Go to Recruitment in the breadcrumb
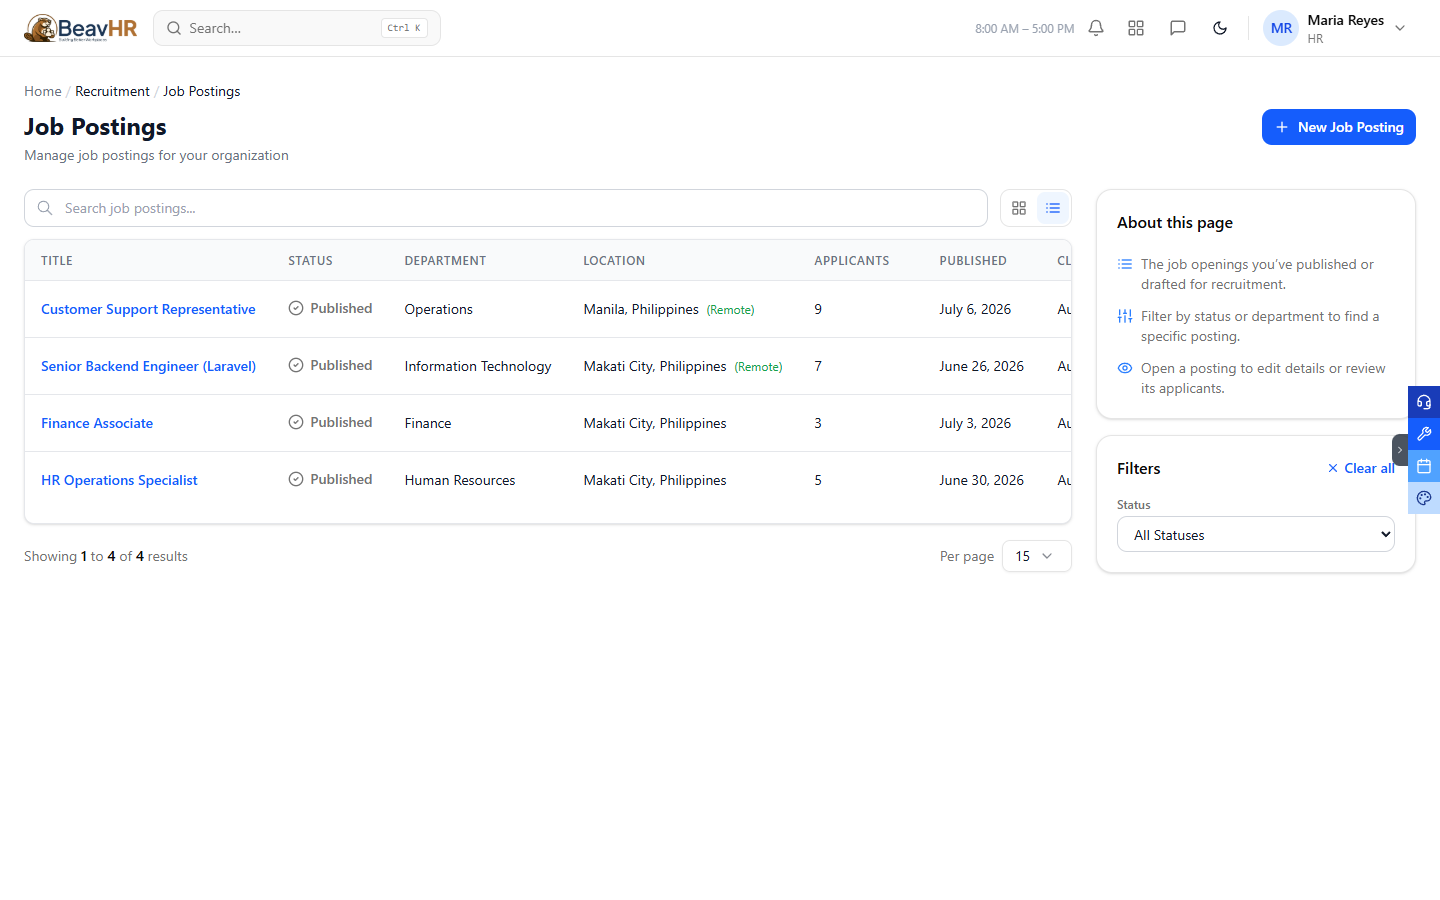The height and width of the screenshot is (900, 1440). pyautogui.click(x=112, y=91)
